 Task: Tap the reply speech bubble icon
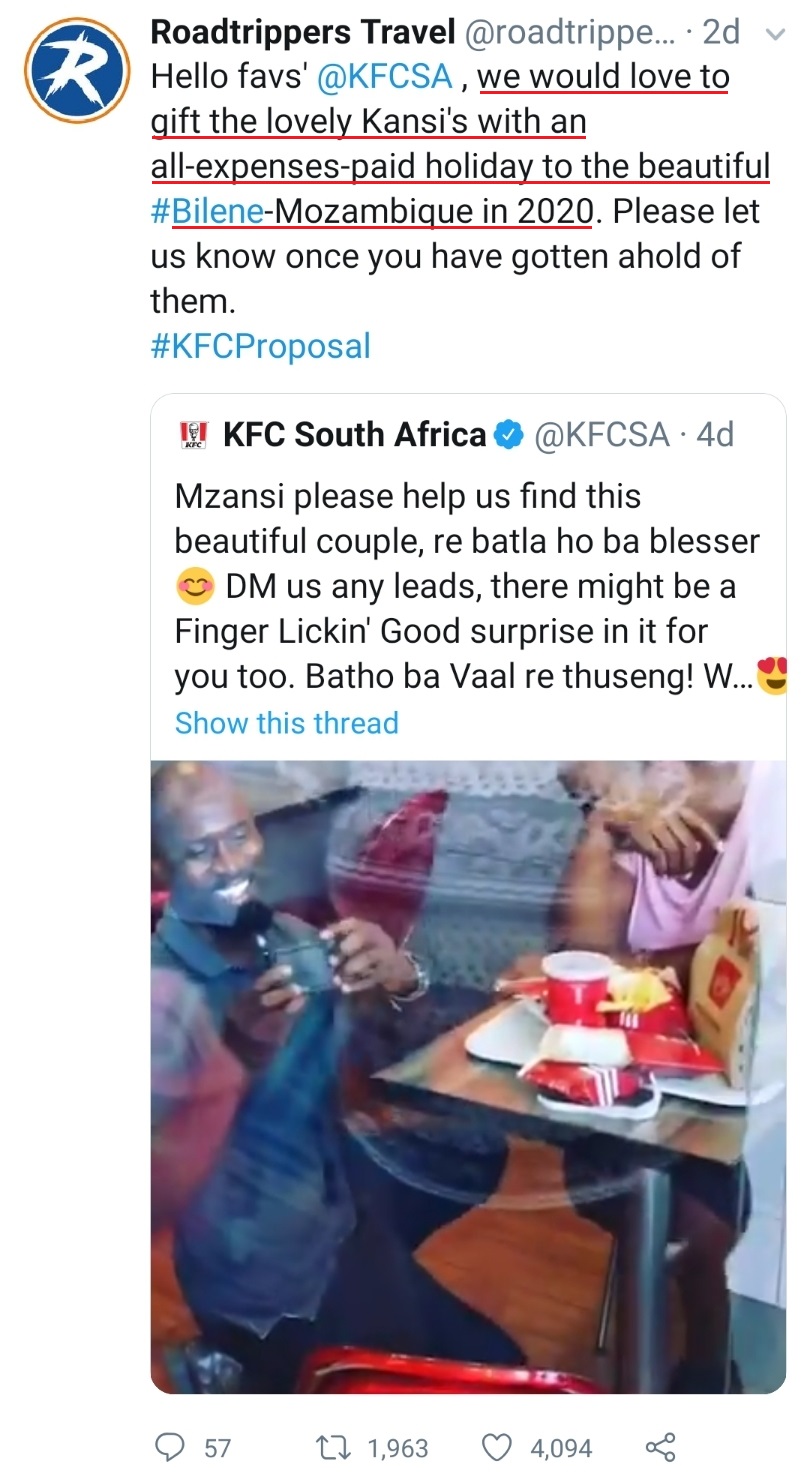tap(170, 1446)
